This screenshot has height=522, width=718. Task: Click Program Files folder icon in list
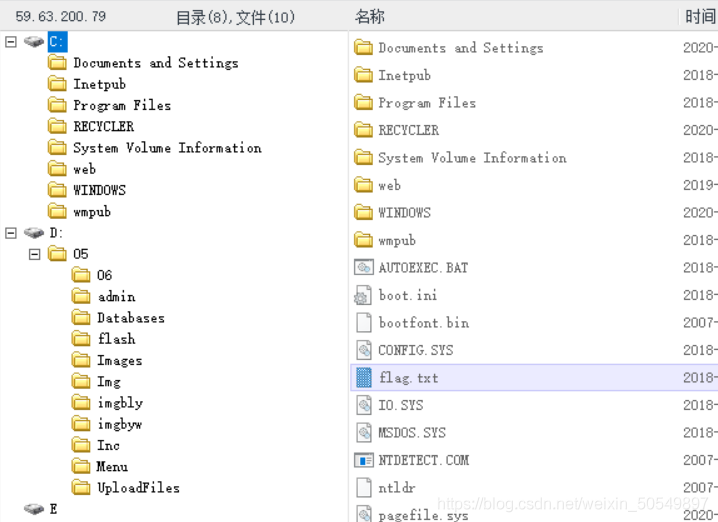point(364,102)
